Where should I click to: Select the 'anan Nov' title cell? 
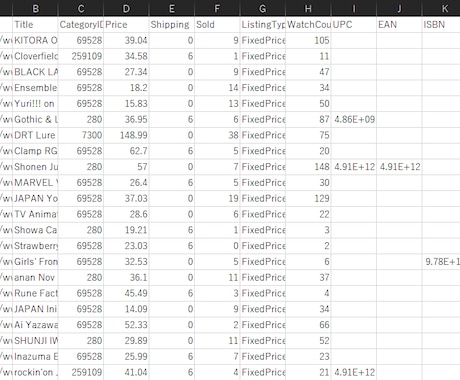click(35, 278)
